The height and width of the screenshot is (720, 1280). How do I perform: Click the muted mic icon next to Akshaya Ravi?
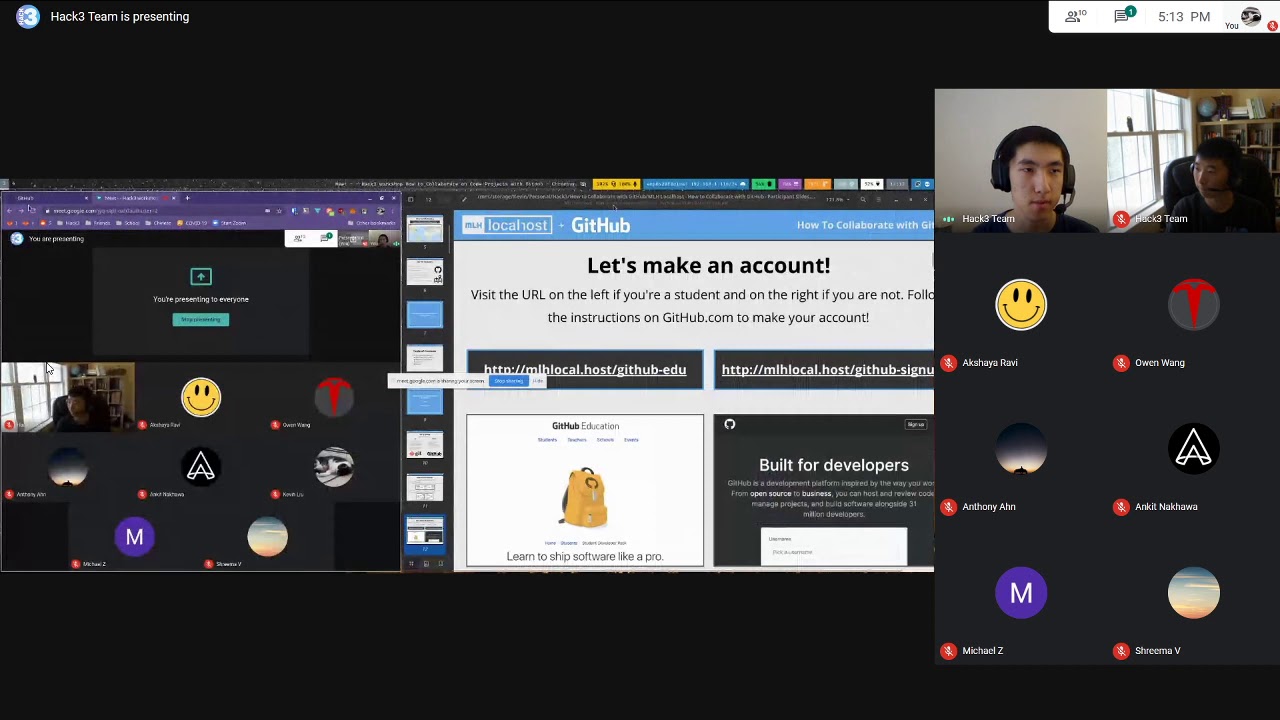click(948, 363)
